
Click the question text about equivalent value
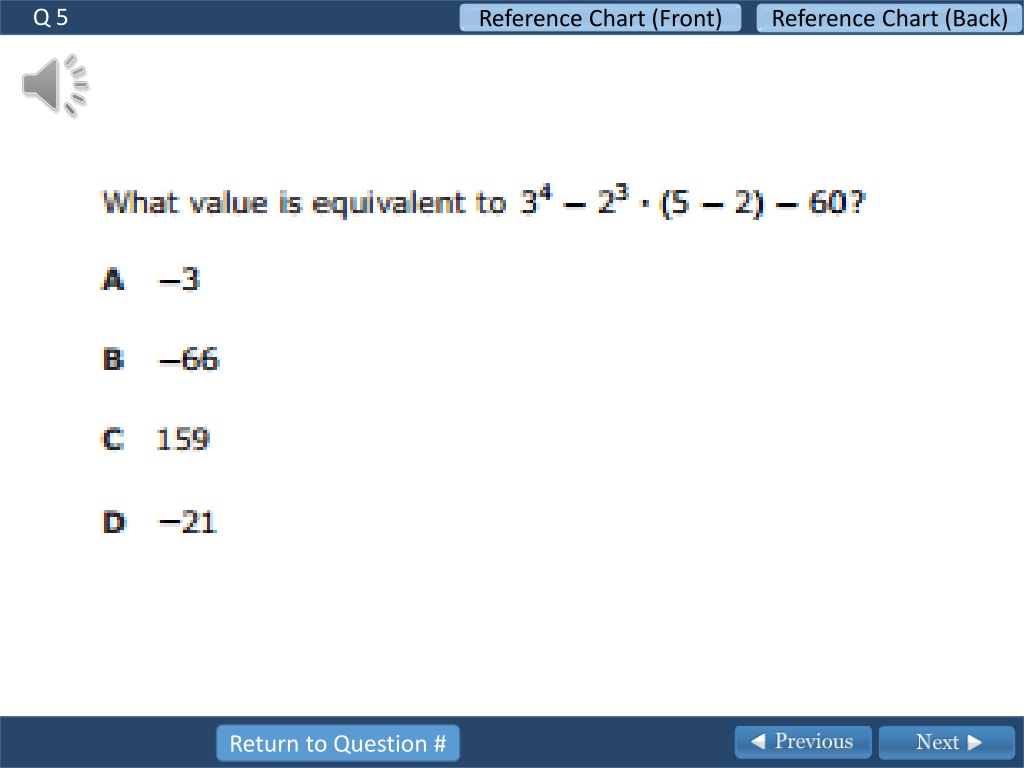484,202
